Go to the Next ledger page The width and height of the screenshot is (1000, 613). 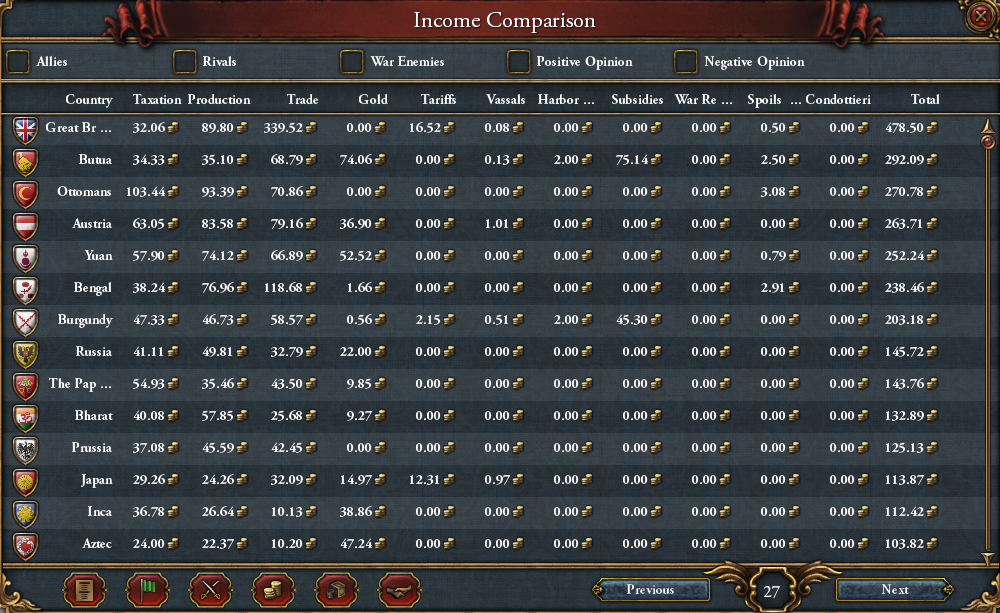tap(895, 589)
